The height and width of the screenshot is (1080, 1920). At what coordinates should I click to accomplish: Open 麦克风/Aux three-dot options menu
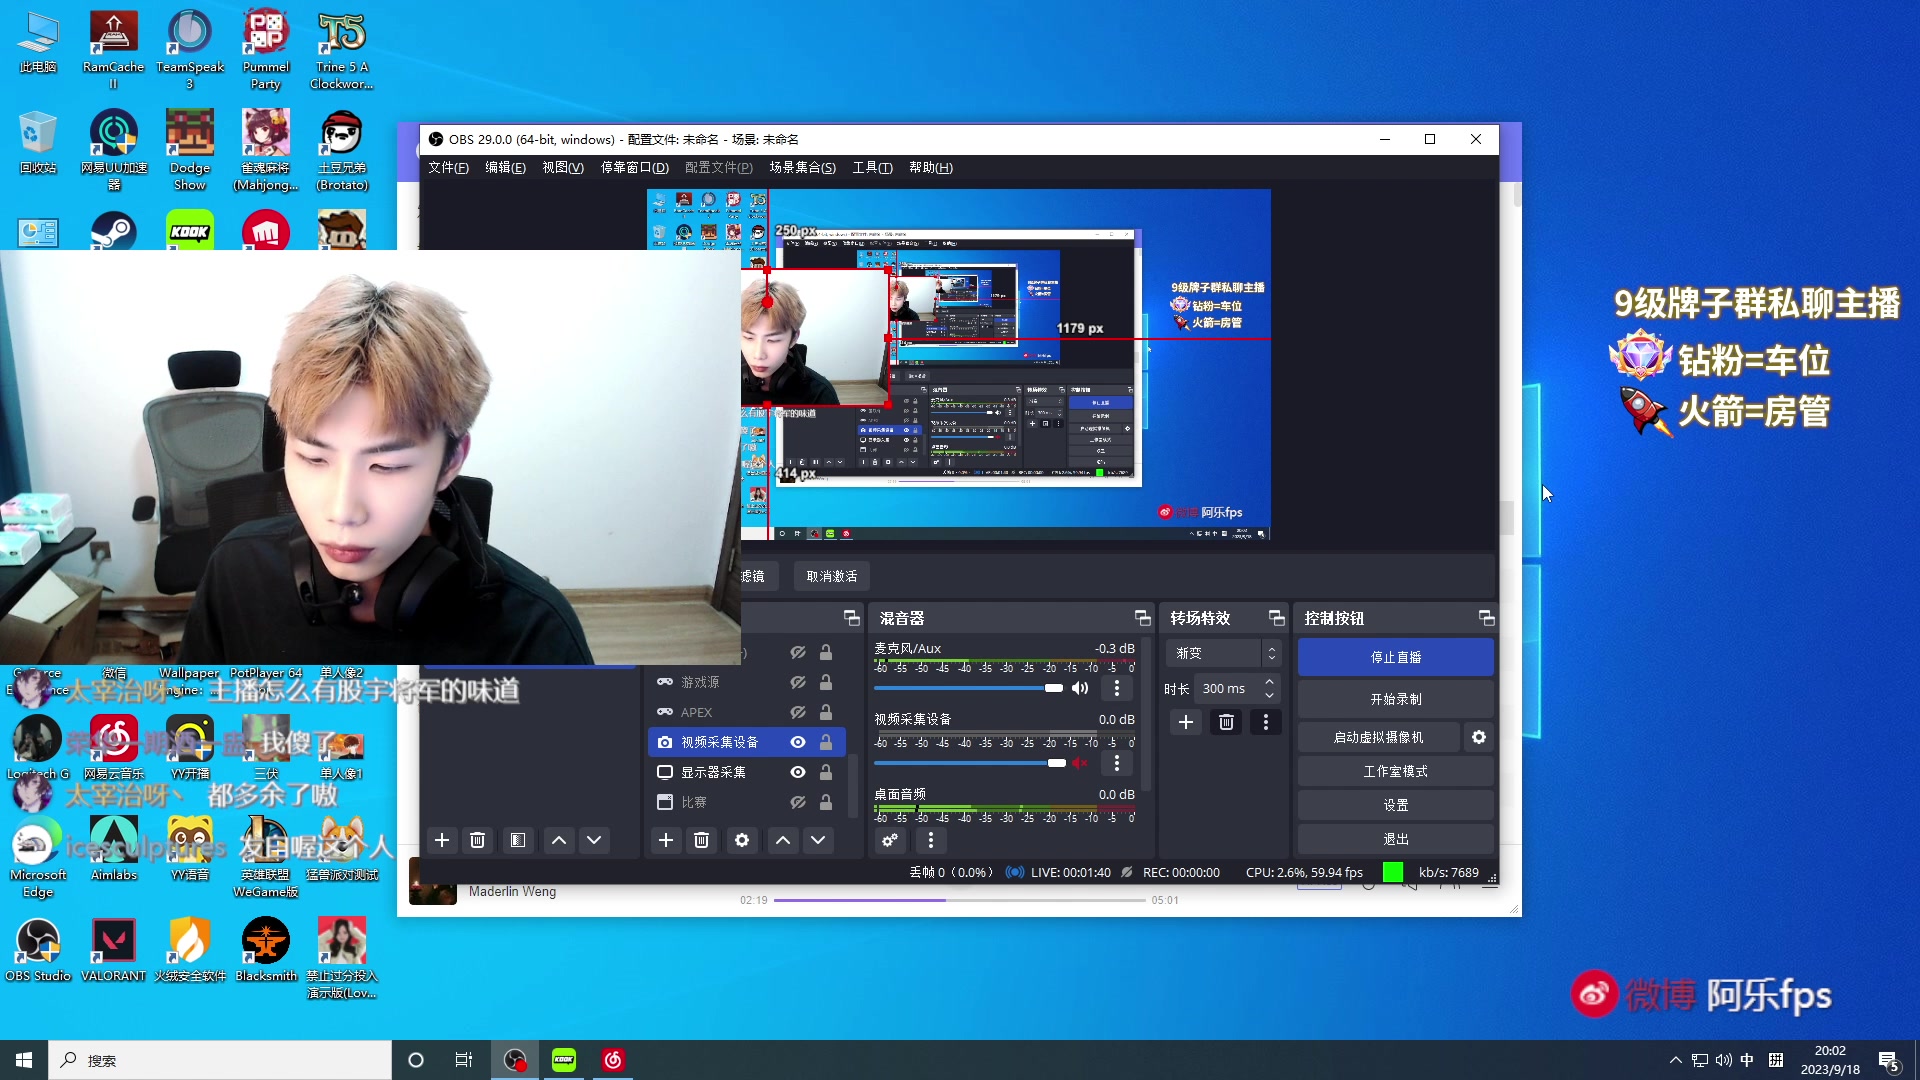[x=1117, y=688]
